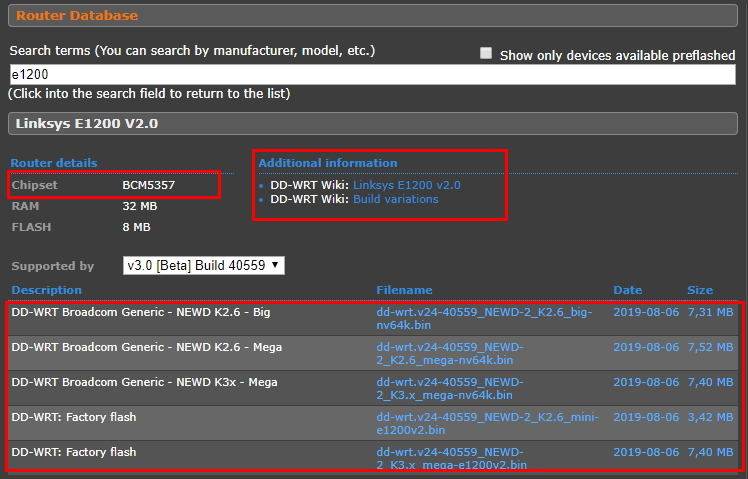Click the Size column header

coord(700,290)
